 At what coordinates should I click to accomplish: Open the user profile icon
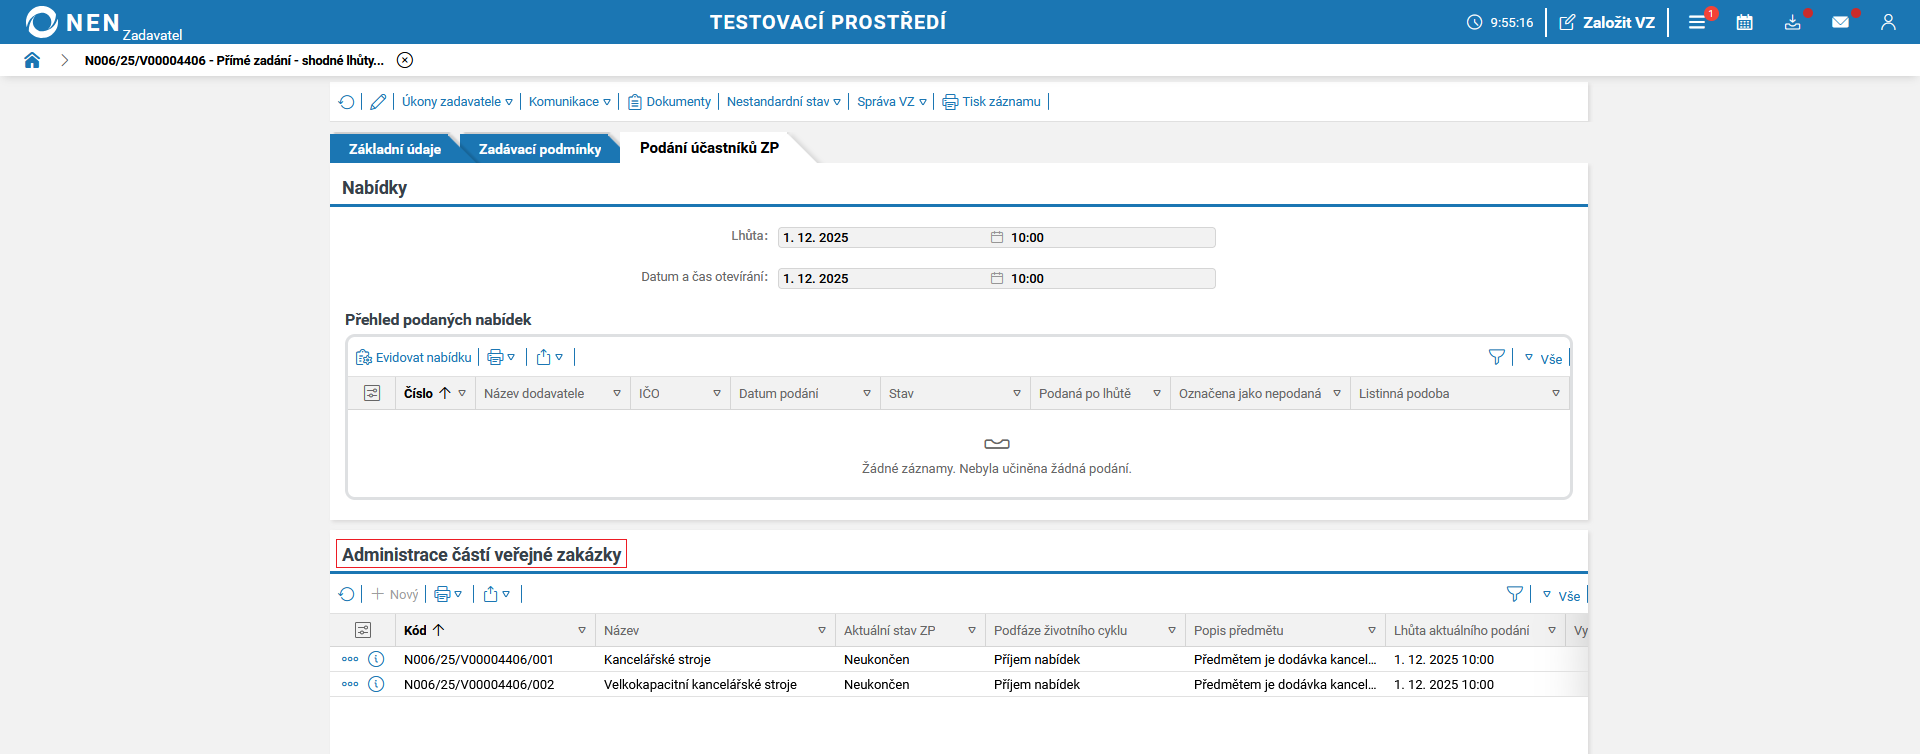click(x=1888, y=22)
